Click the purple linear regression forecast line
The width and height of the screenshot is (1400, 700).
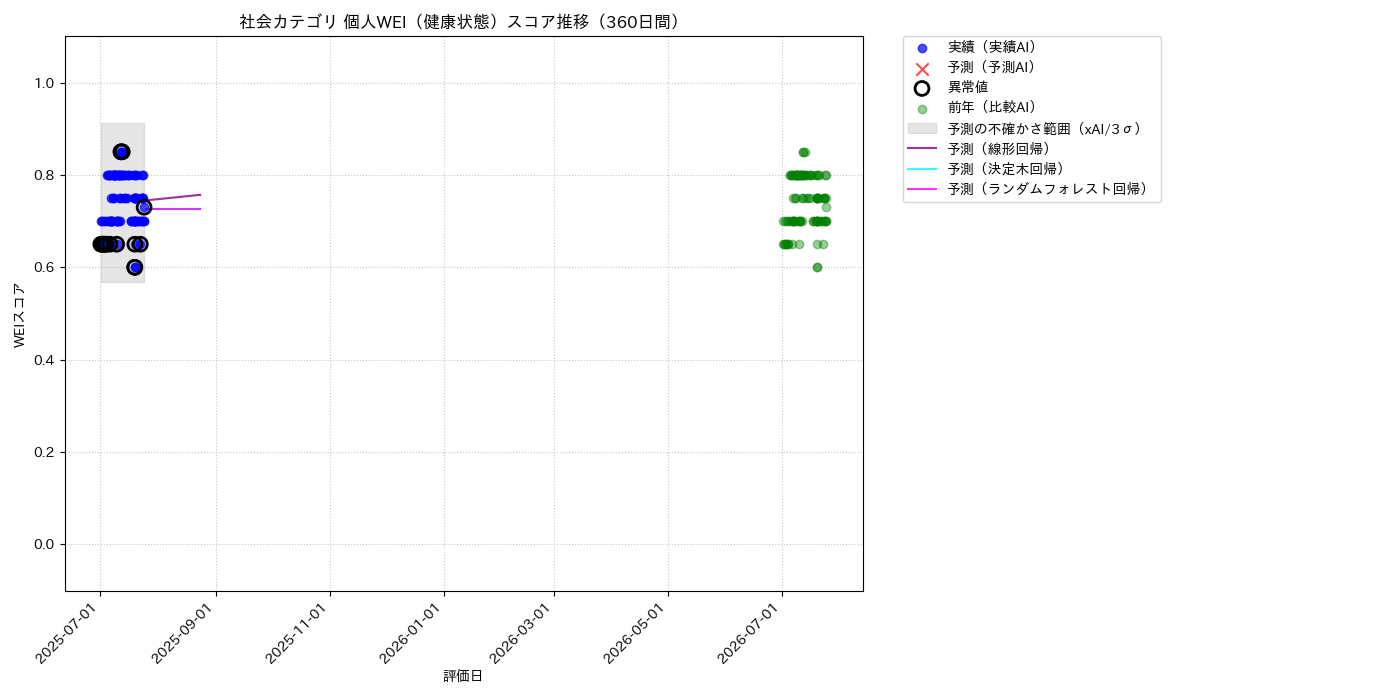[x=173, y=198]
